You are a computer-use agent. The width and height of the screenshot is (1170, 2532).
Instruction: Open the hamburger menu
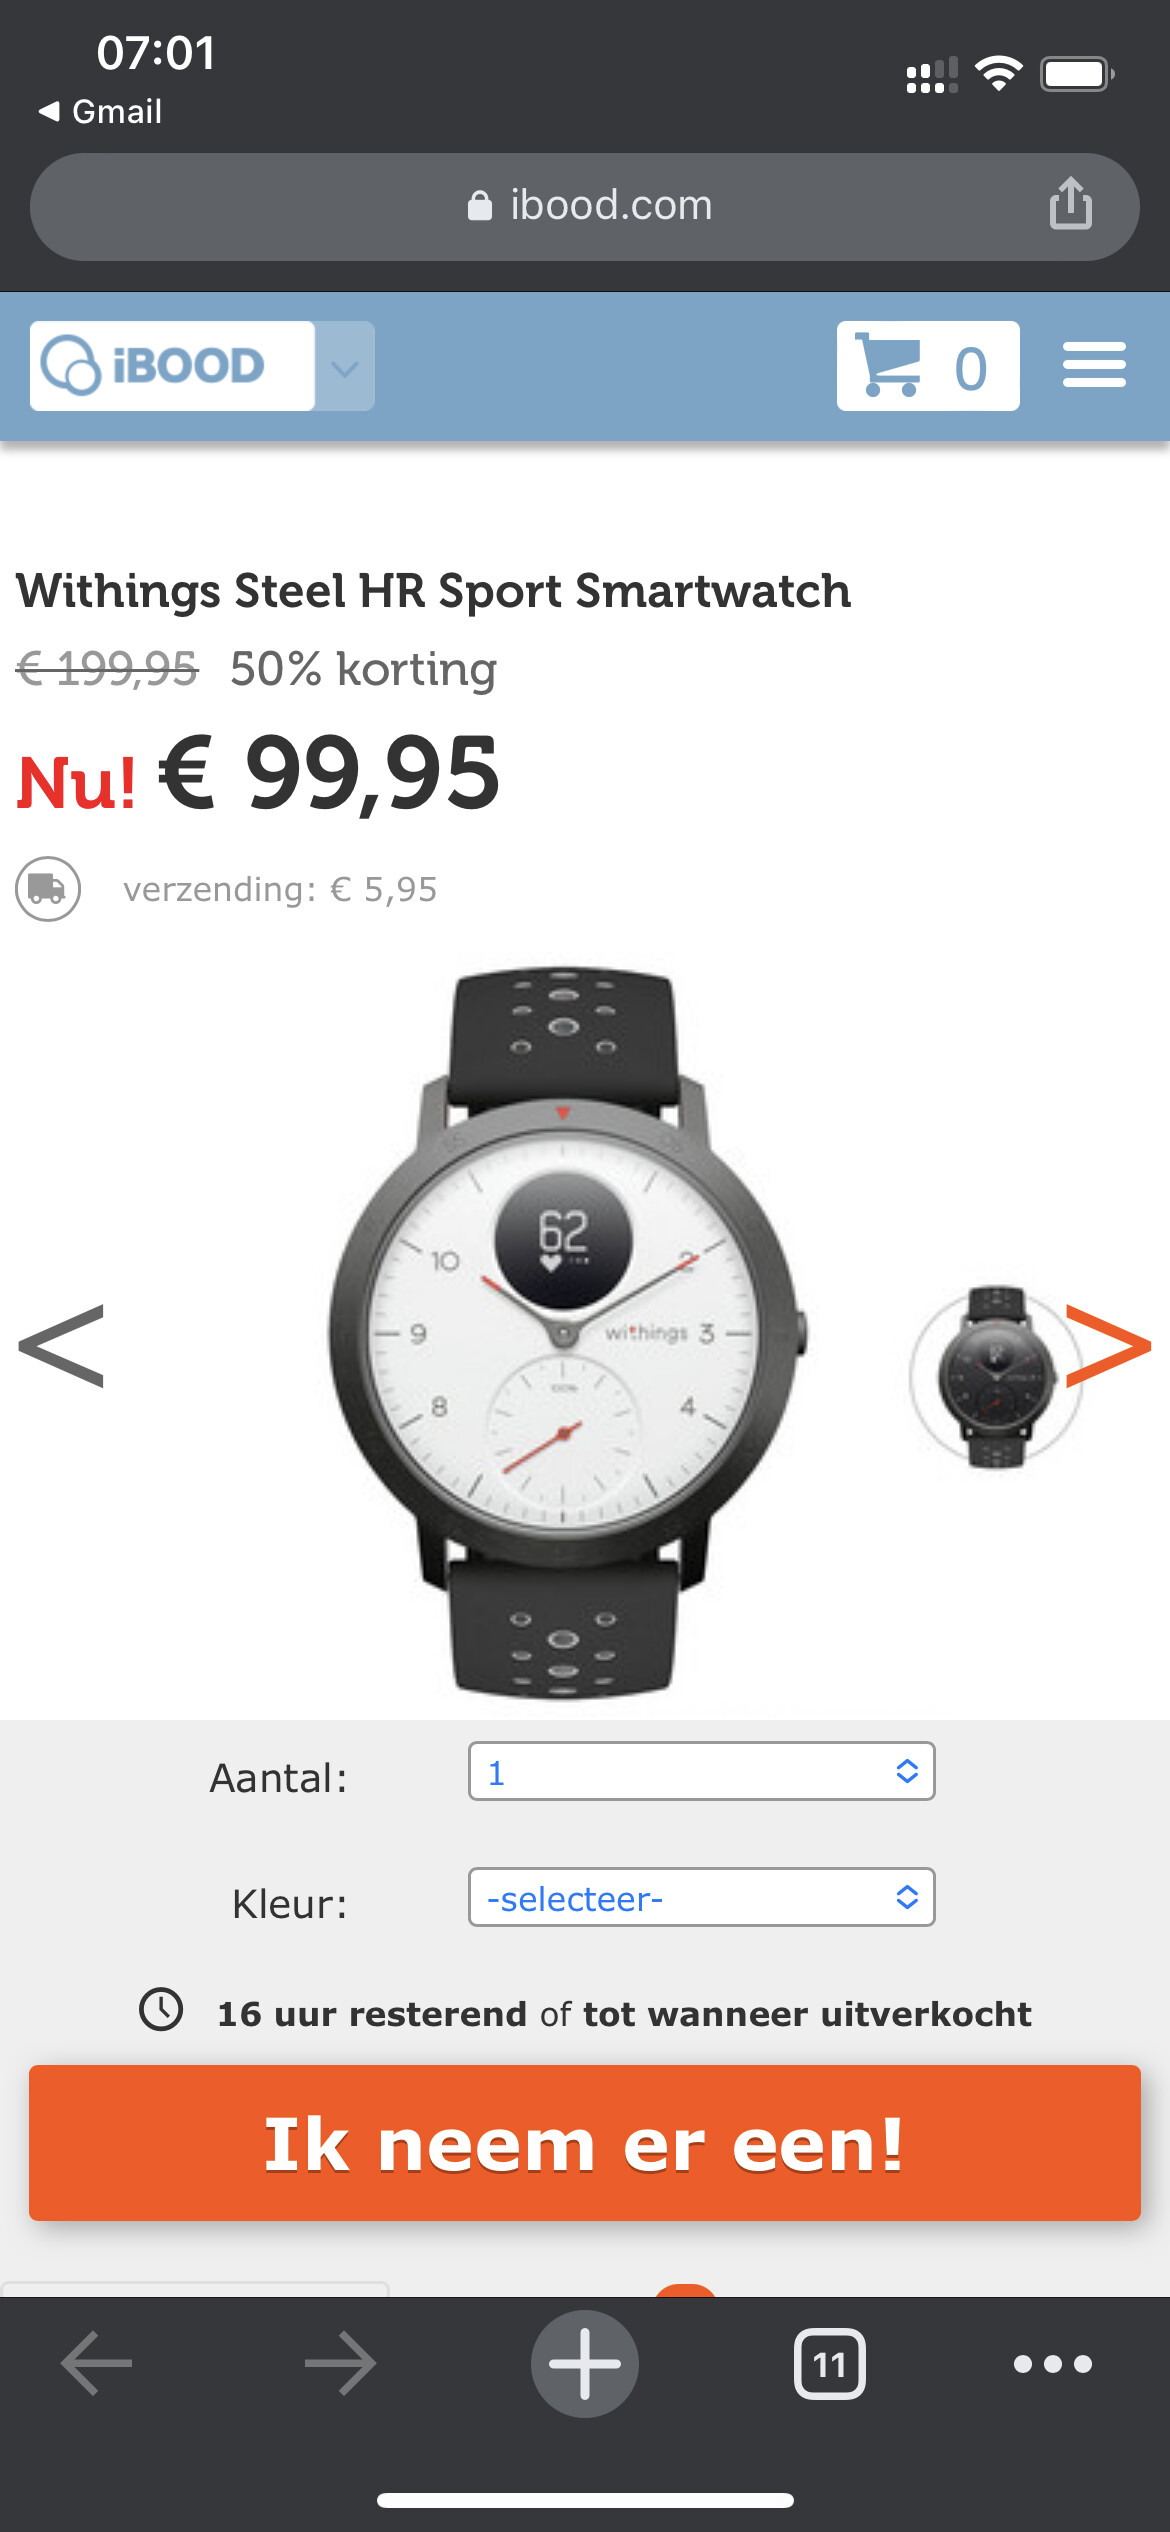(x=1094, y=365)
